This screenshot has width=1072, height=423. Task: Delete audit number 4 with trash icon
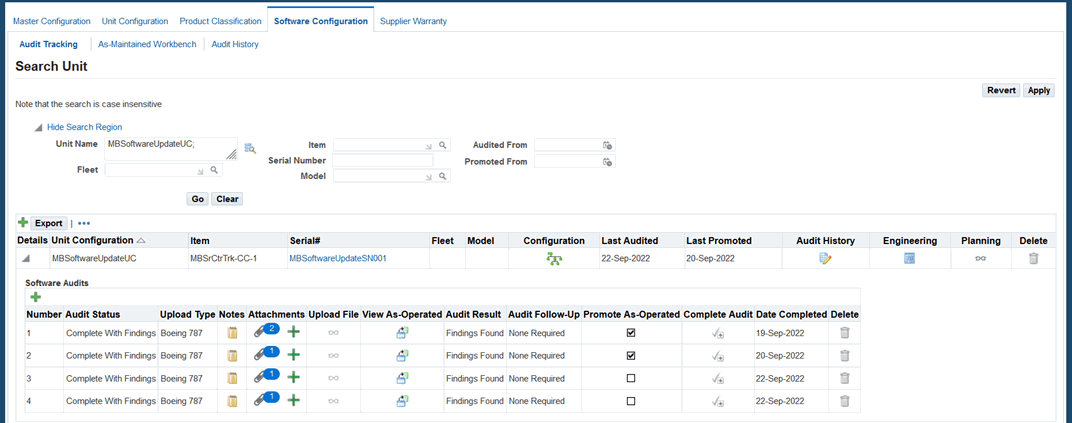tap(845, 401)
